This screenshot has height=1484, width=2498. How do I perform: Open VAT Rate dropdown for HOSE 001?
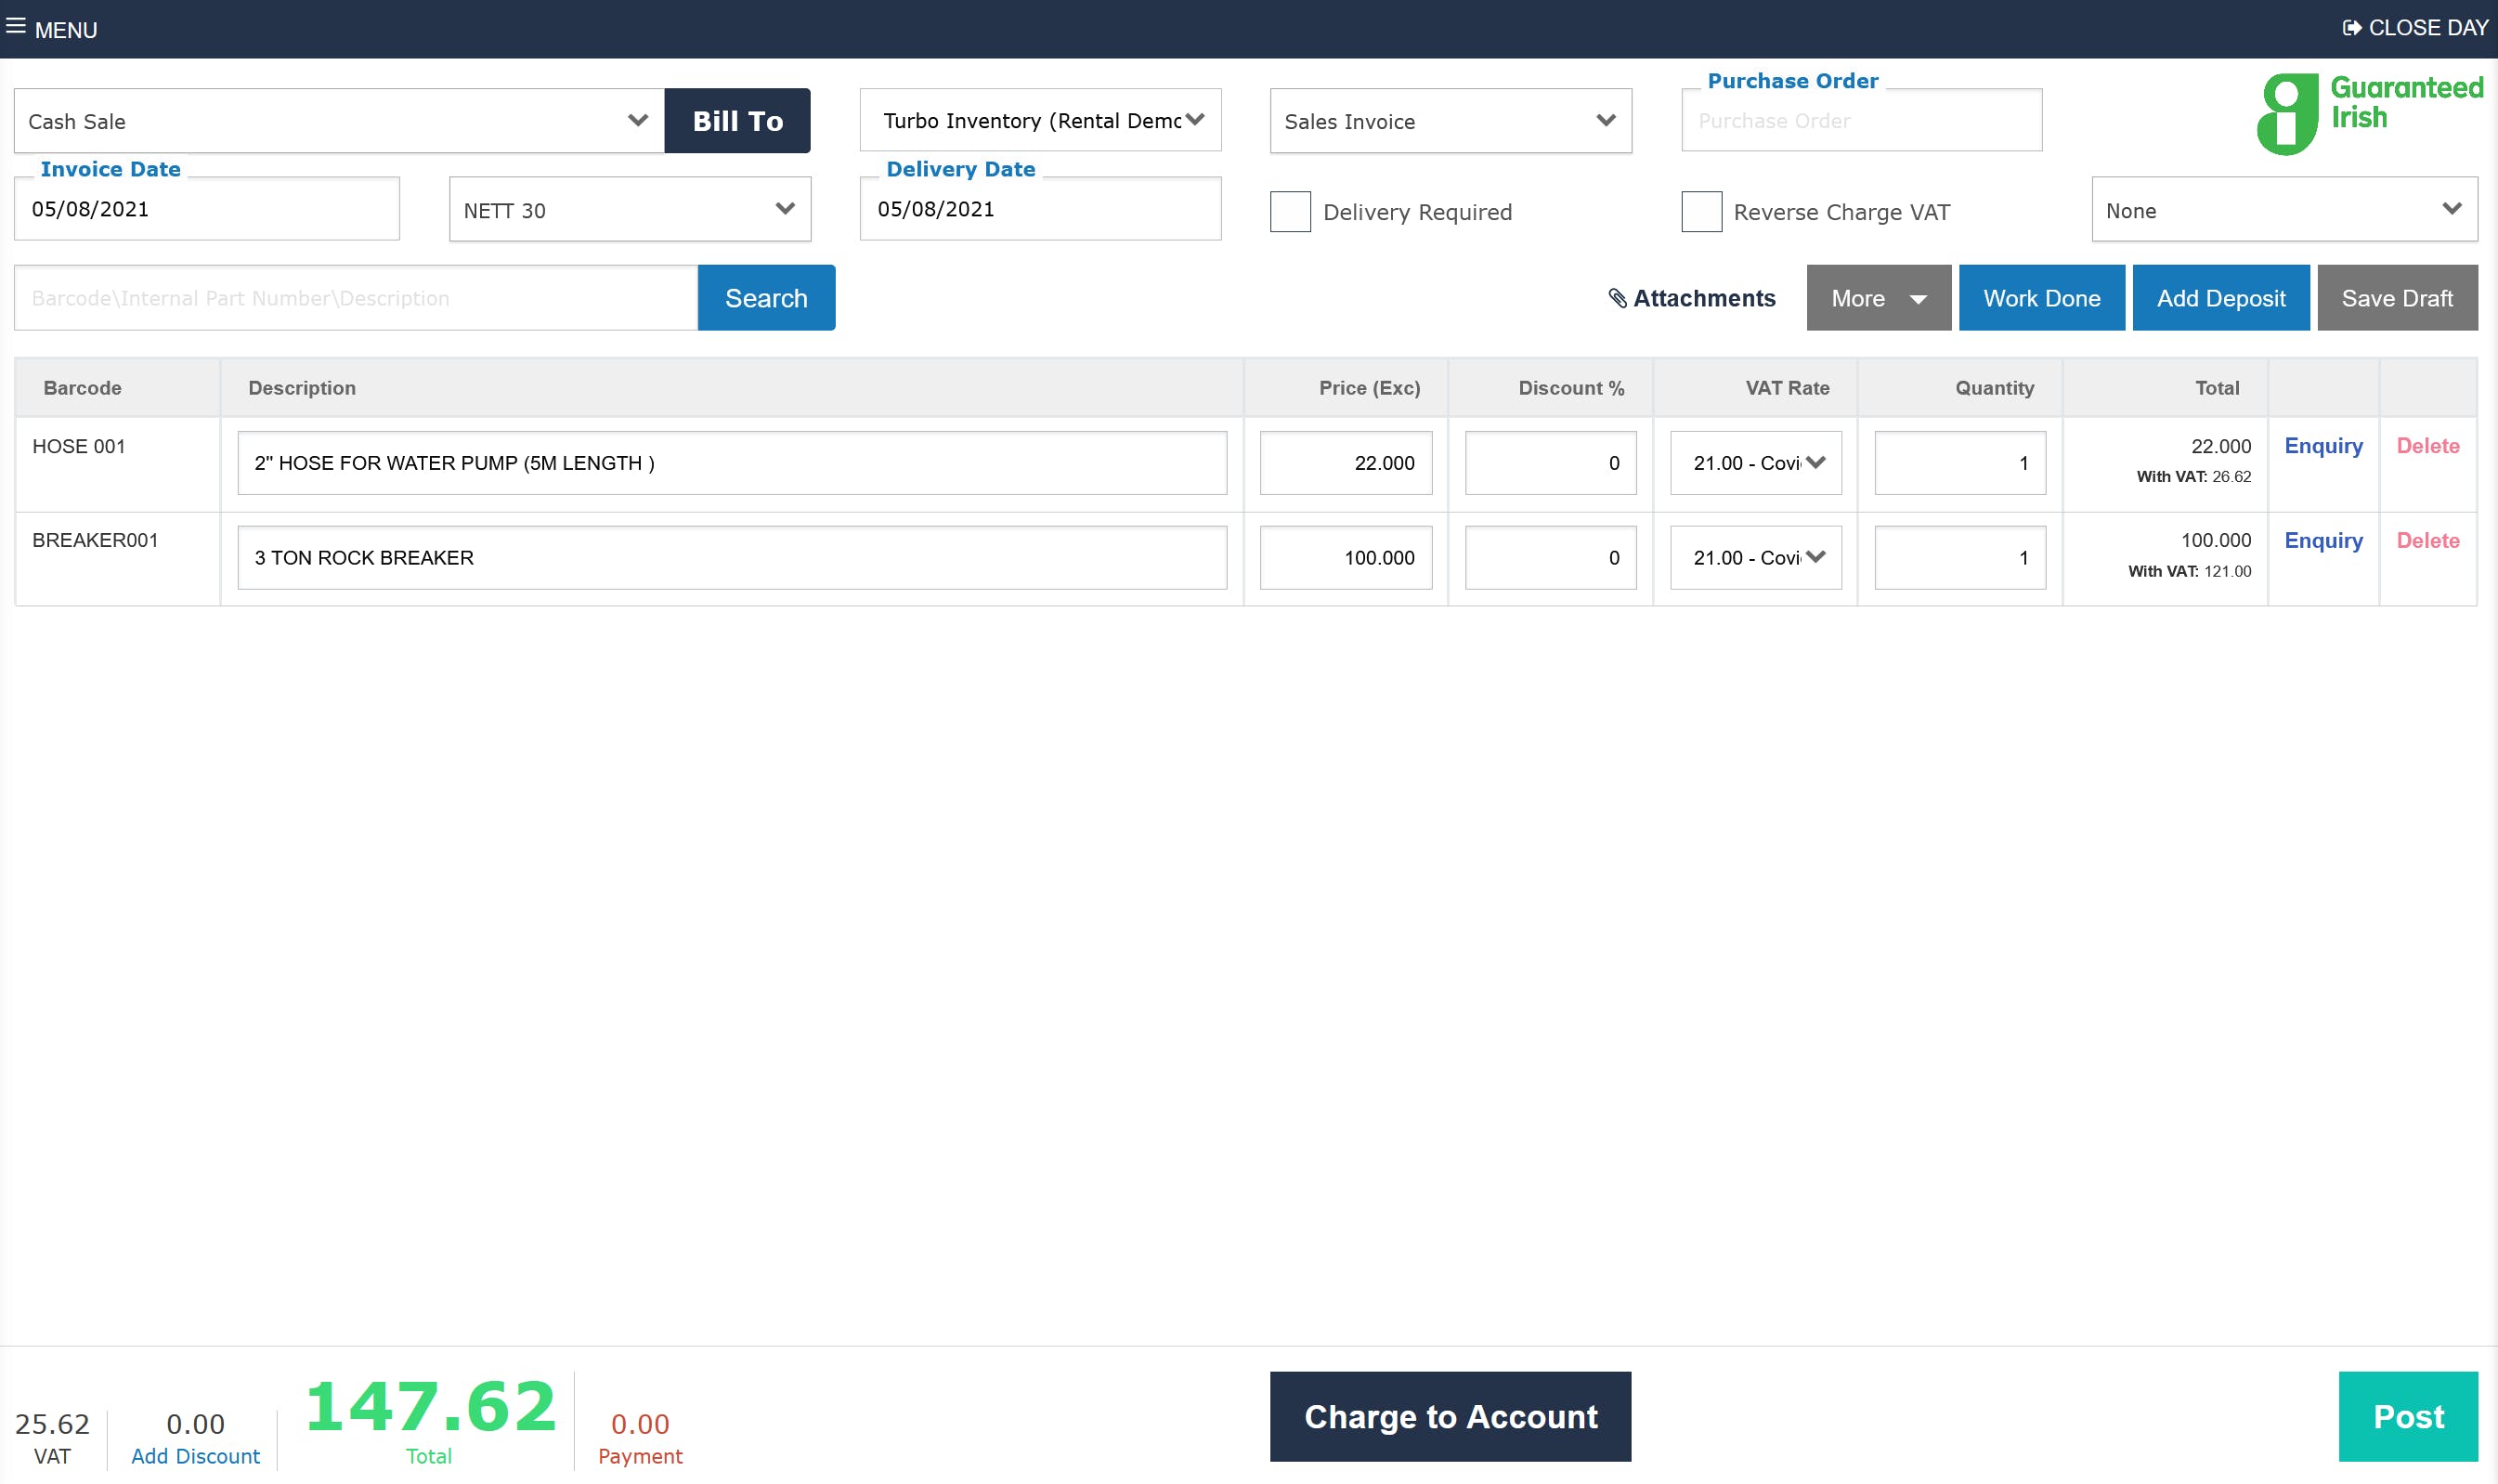tap(1755, 463)
